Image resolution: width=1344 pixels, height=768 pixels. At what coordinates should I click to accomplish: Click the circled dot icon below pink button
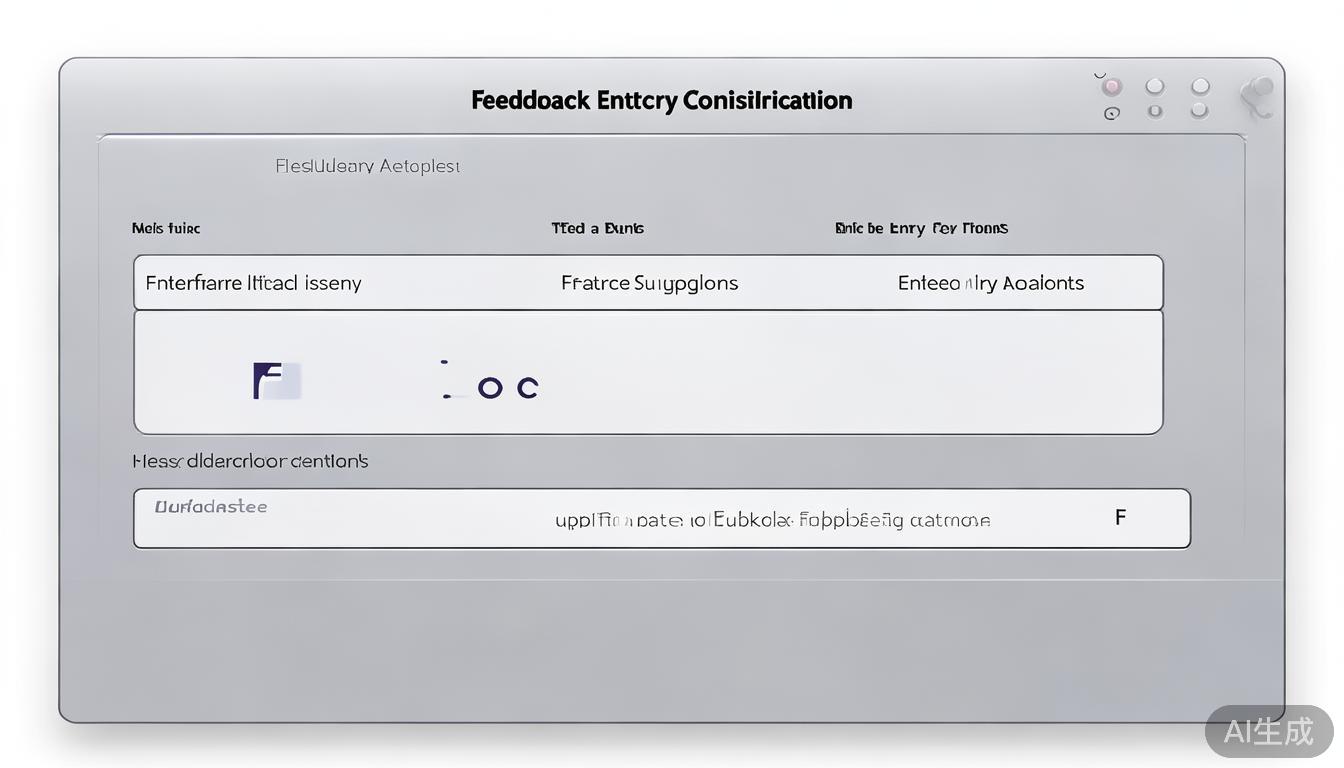pyautogui.click(x=1111, y=114)
